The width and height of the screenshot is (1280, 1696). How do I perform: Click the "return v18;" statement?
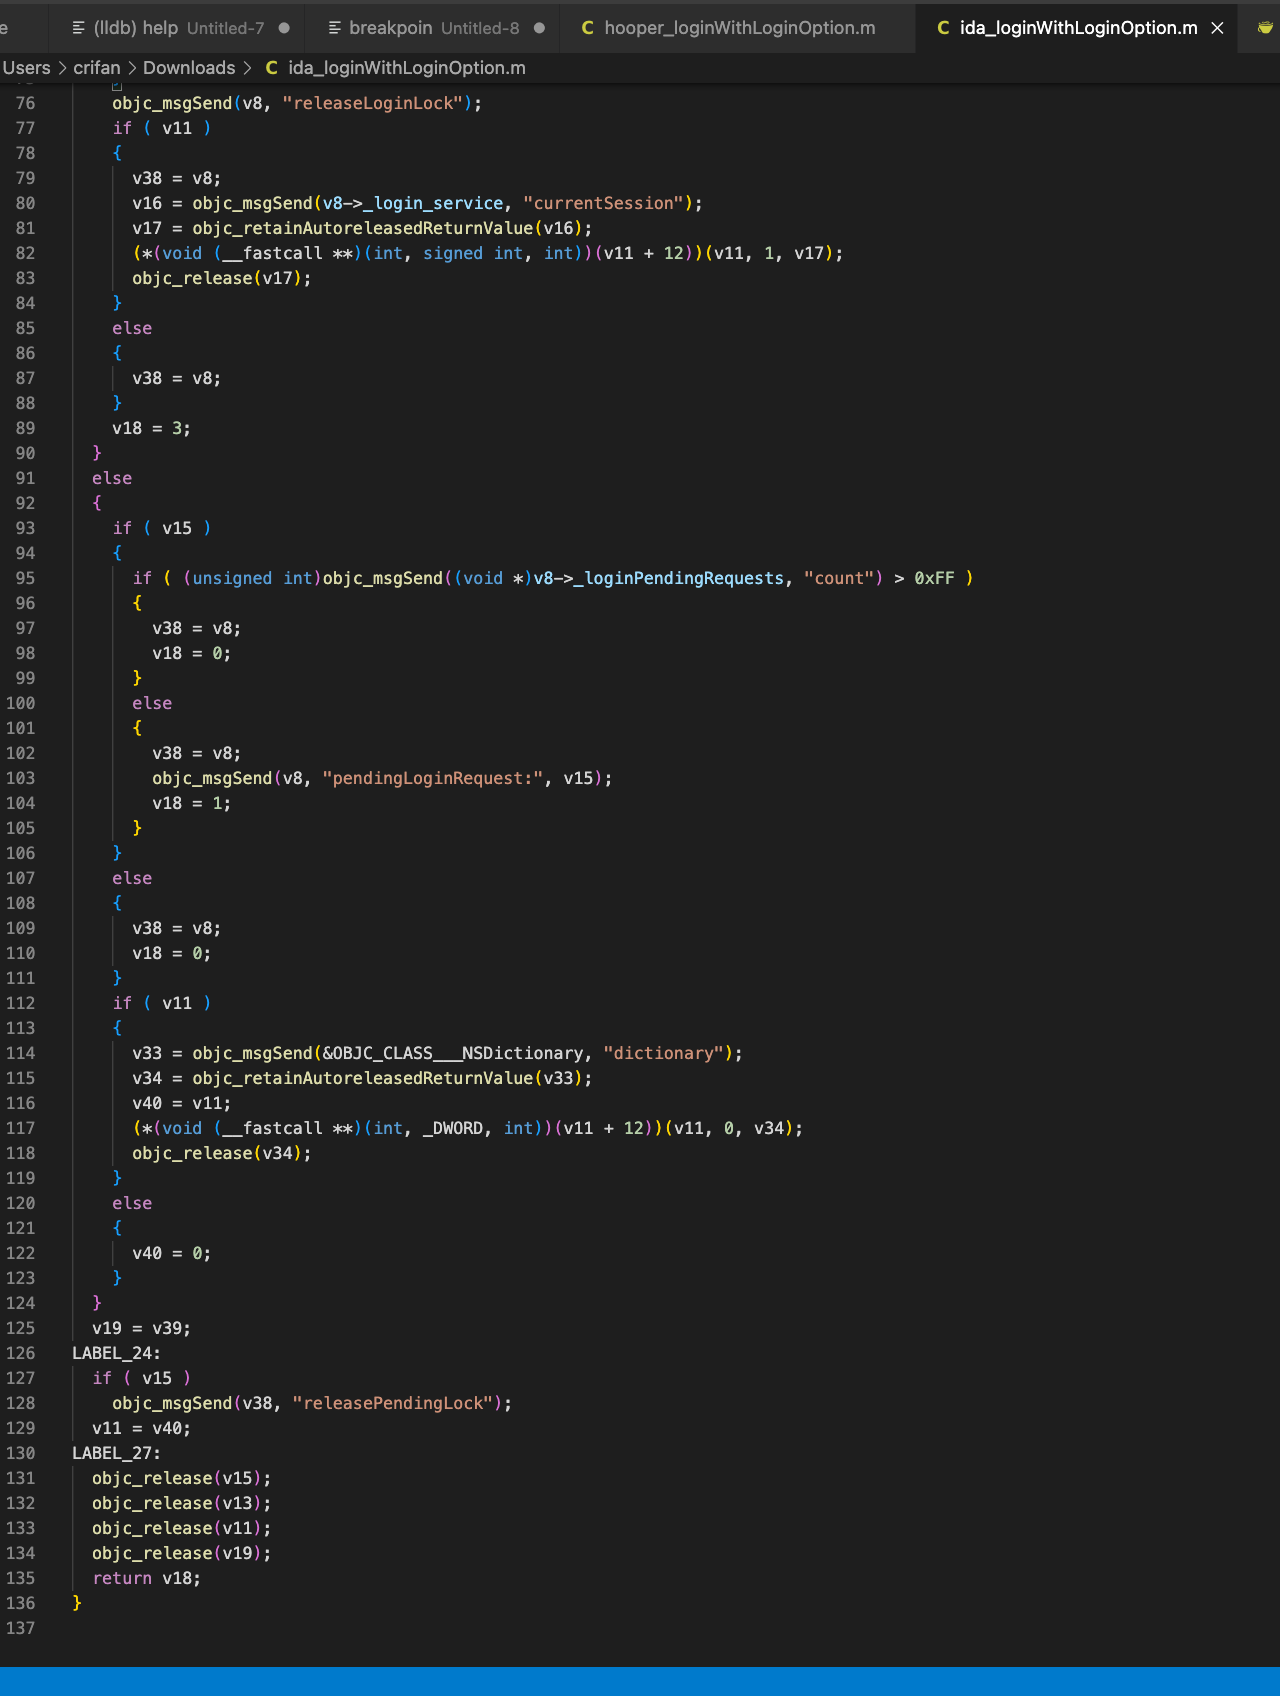point(146,1578)
